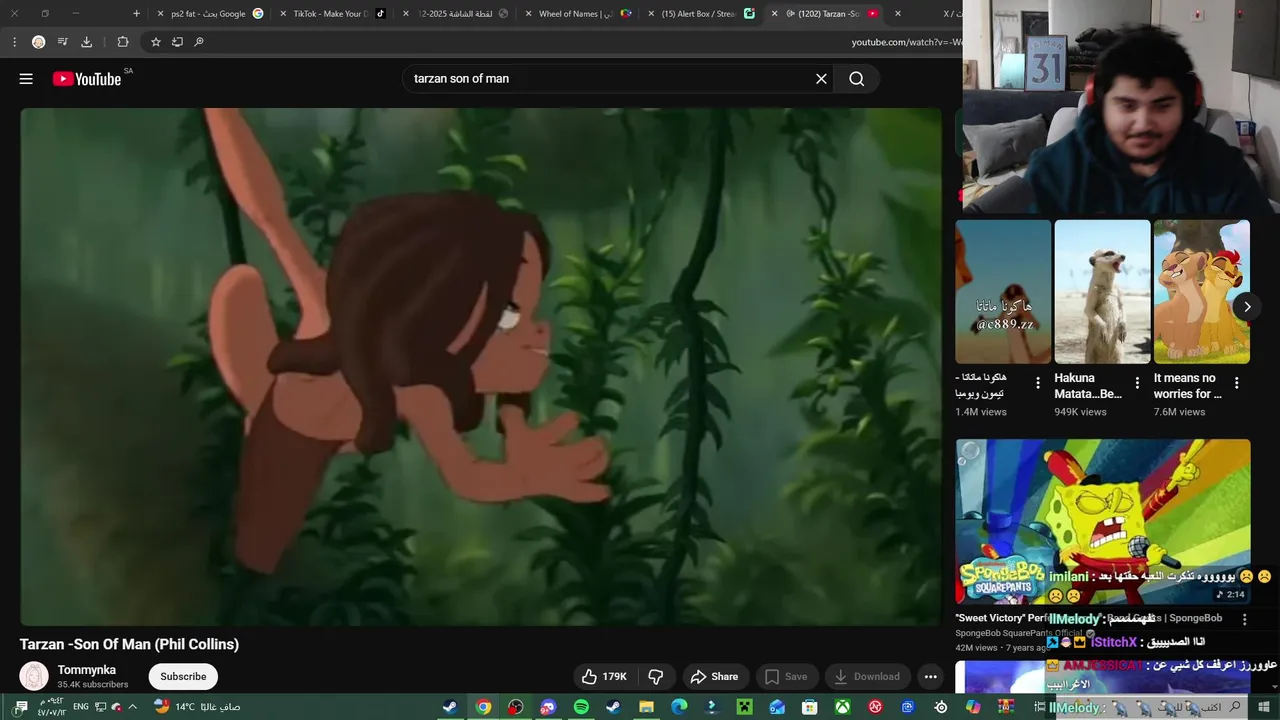Switch to the 12-2025 screenshot tab

(x=455, y=14)
